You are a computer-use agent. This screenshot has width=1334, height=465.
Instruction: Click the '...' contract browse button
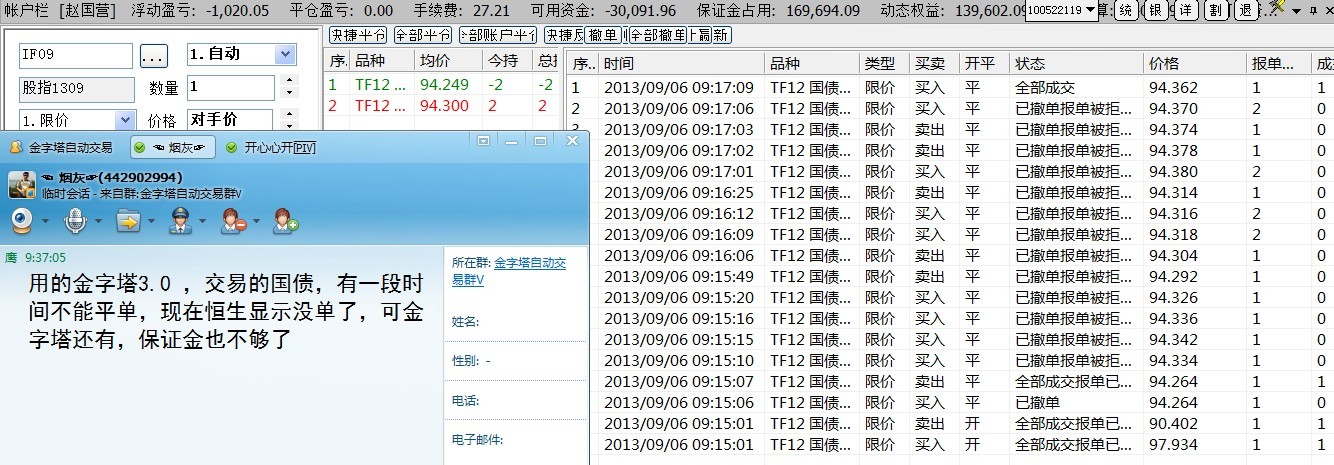click(154, 55)
